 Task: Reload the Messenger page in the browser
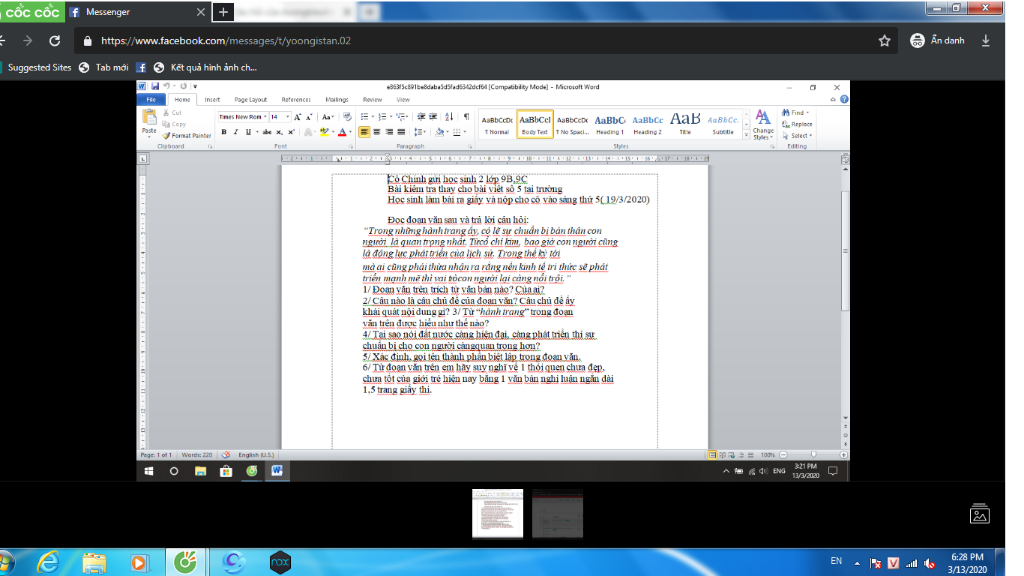click(x=55, y=40)
